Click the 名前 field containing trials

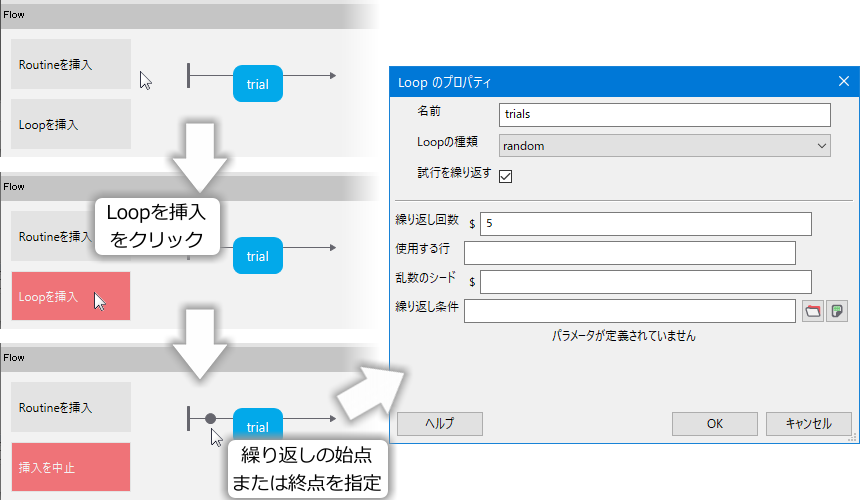pyautogui.click(x=665, y=115)
